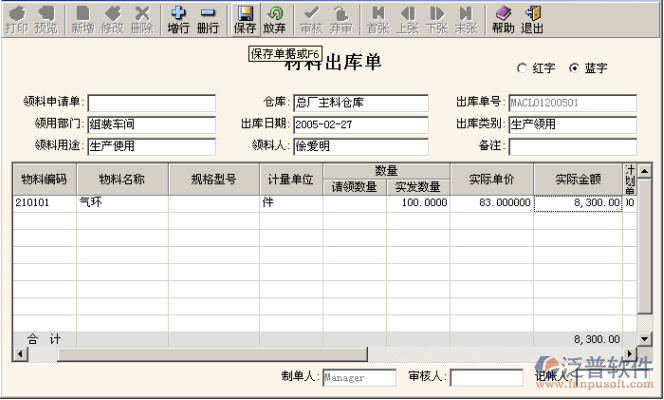Open 帮助 (Help) book icon

click(503, 18)
